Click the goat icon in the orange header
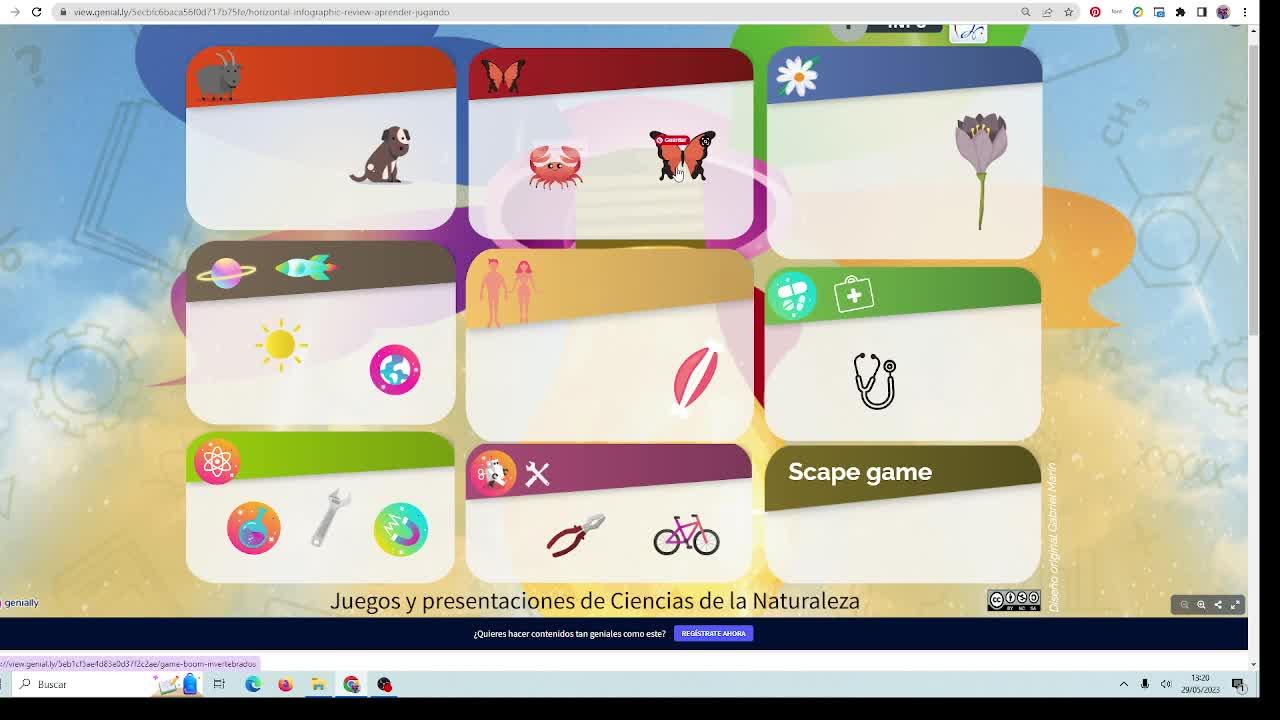Screen dimensions: 1280x720 219,76
